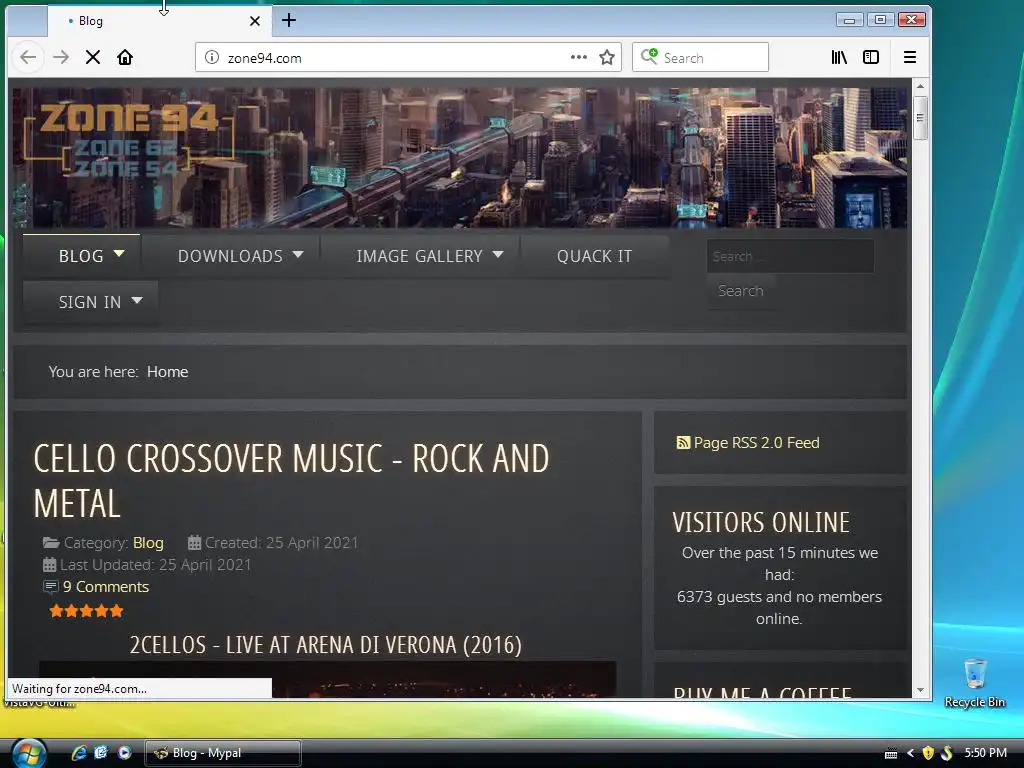Follow the Home breadcrumb link
The image size is (1024, 768).
[x=167, y=372]
